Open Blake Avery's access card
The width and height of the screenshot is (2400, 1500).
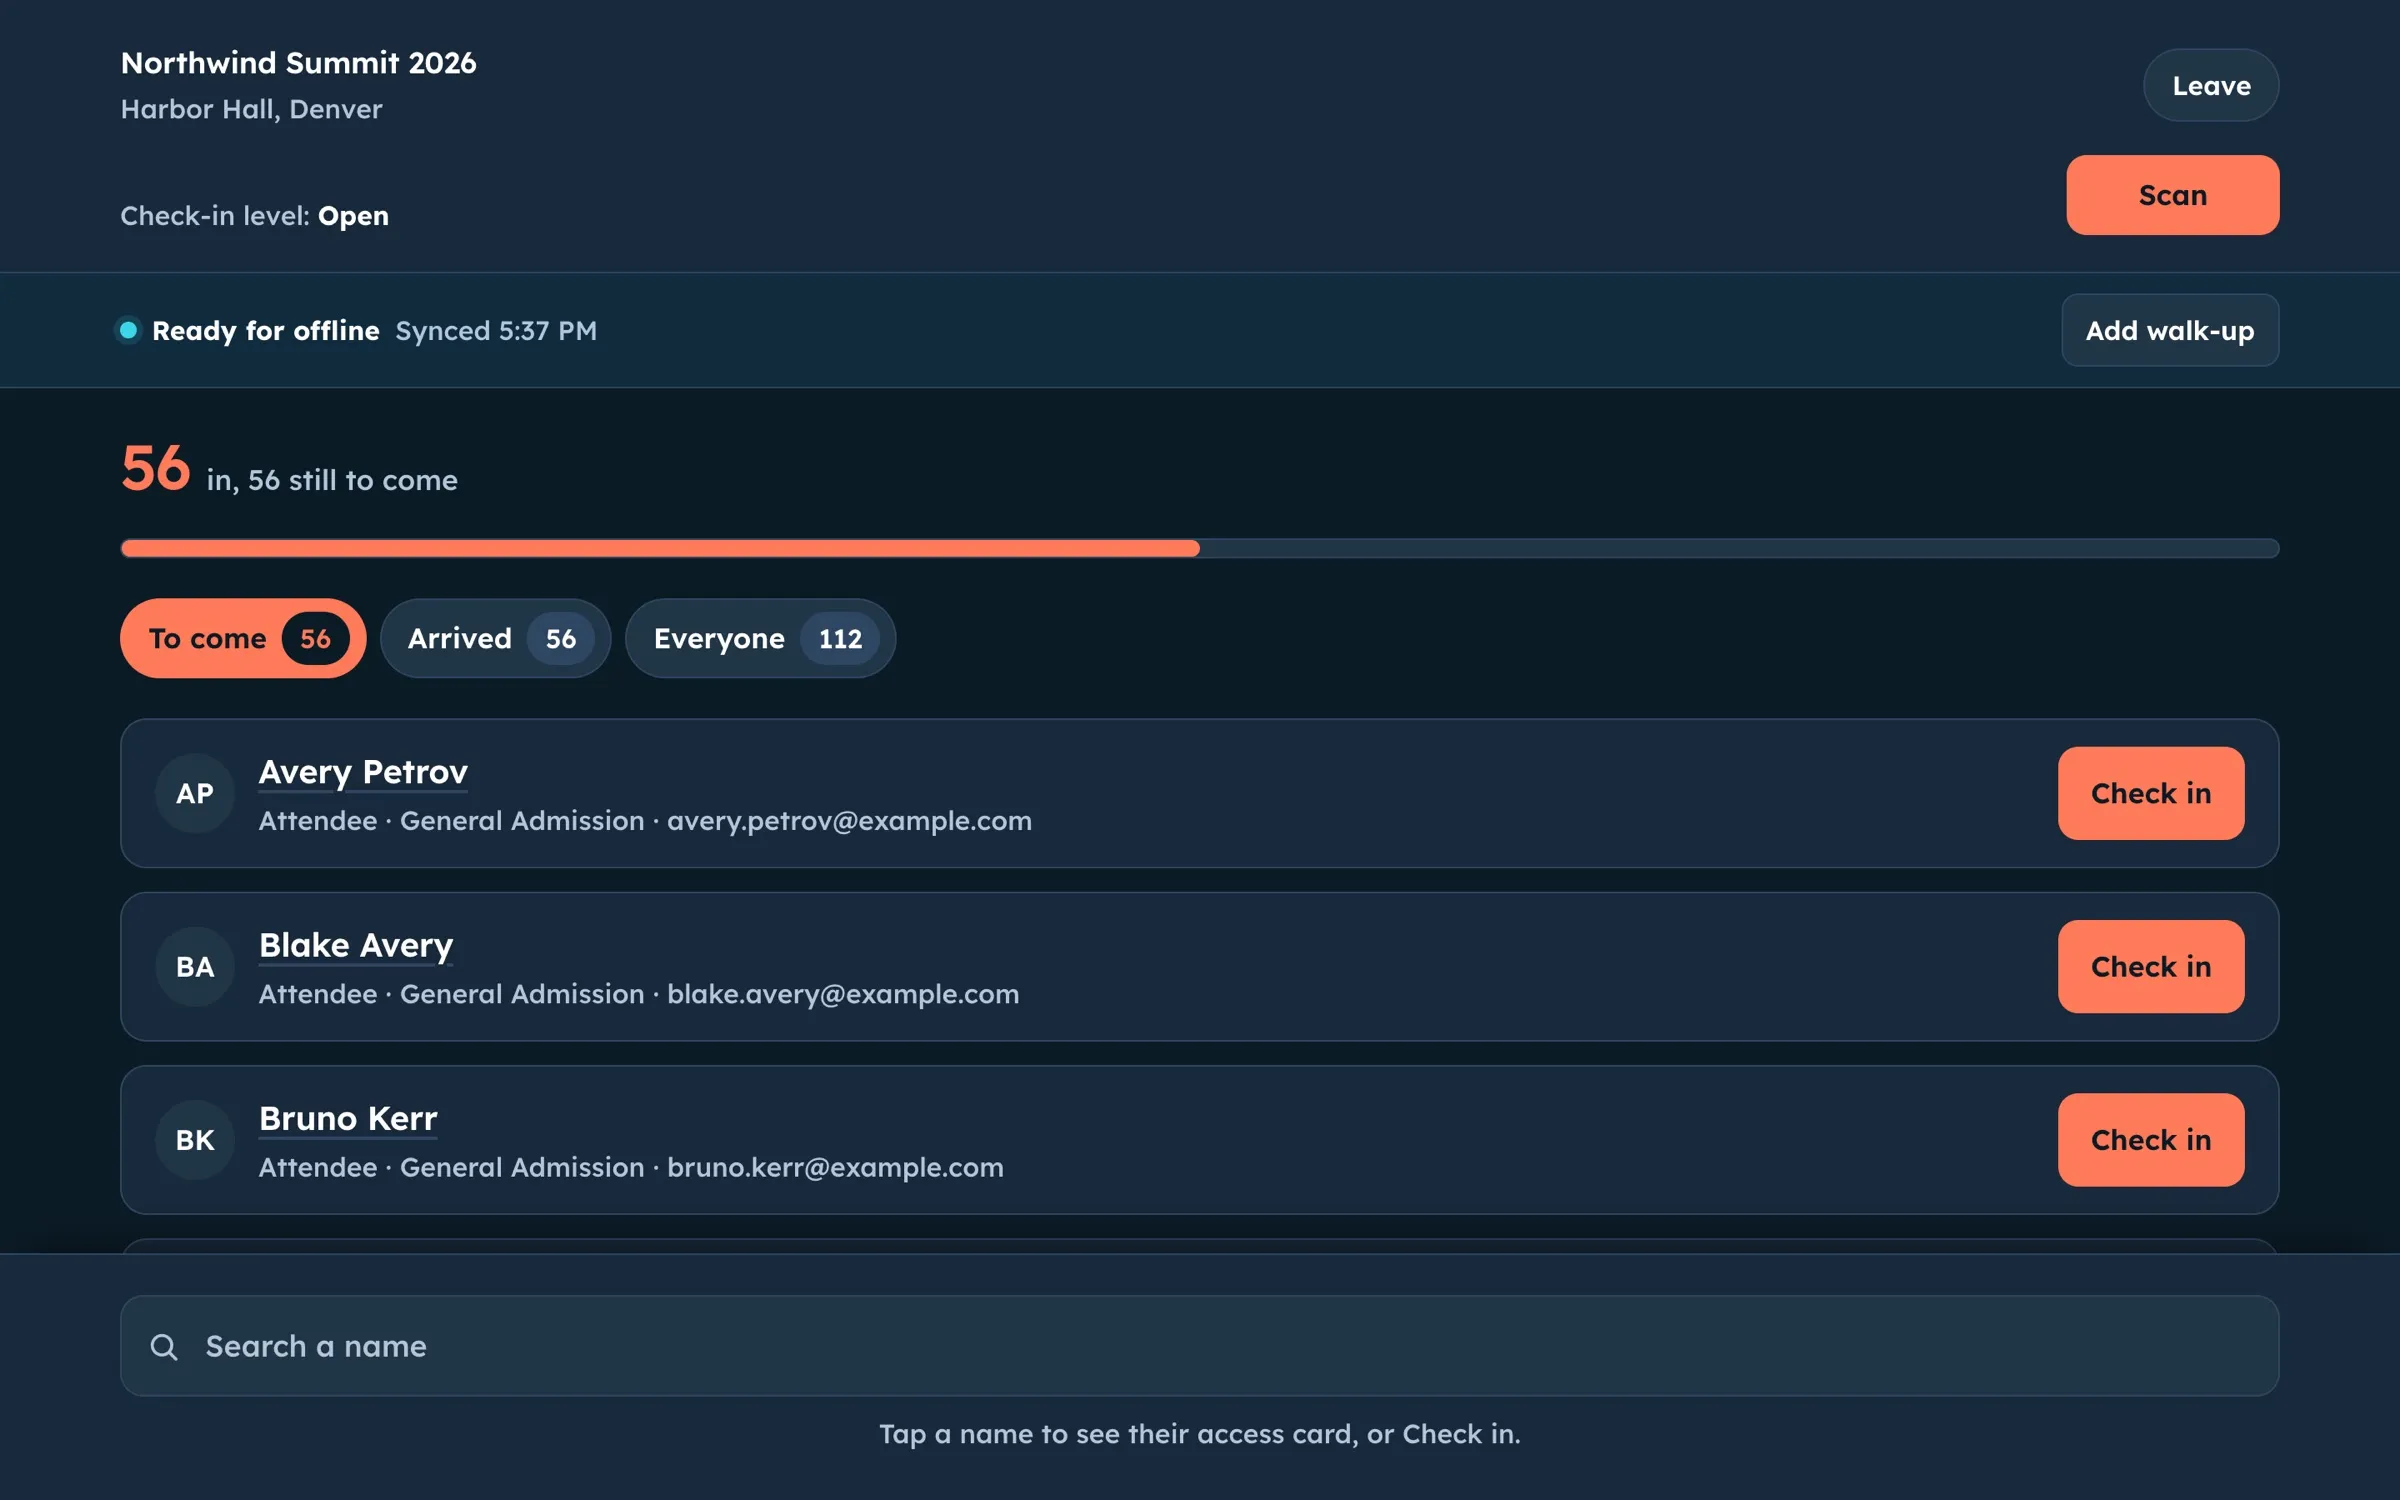[x=356, y=945]
